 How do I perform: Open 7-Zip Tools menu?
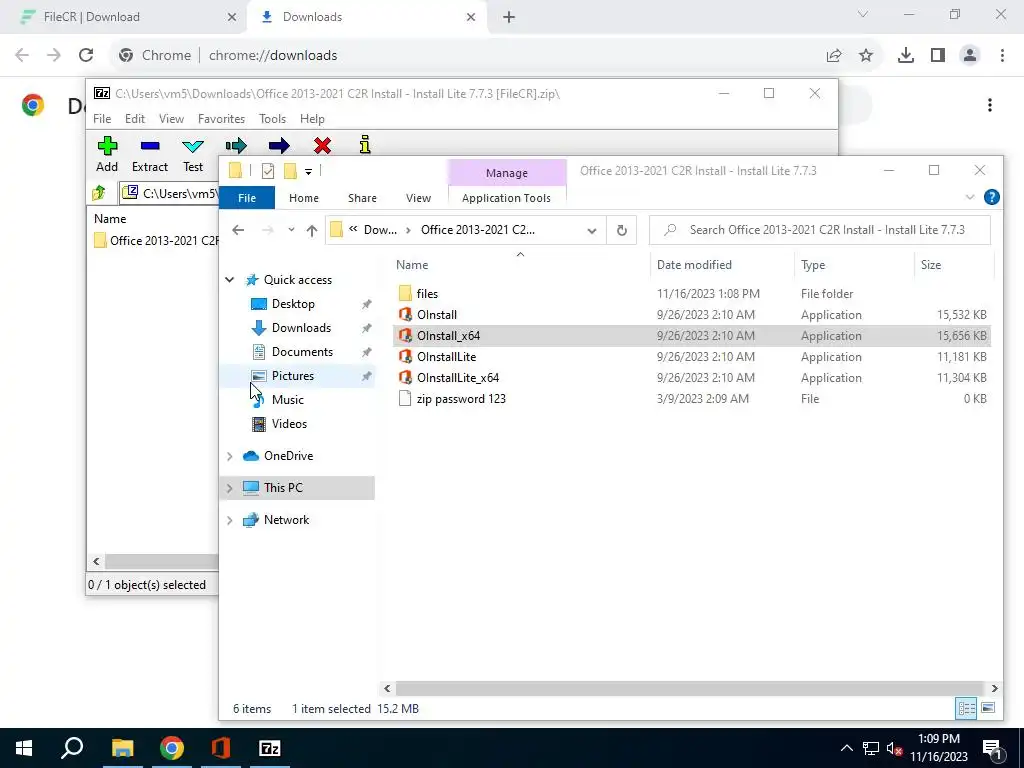click(x=272, y=119)
